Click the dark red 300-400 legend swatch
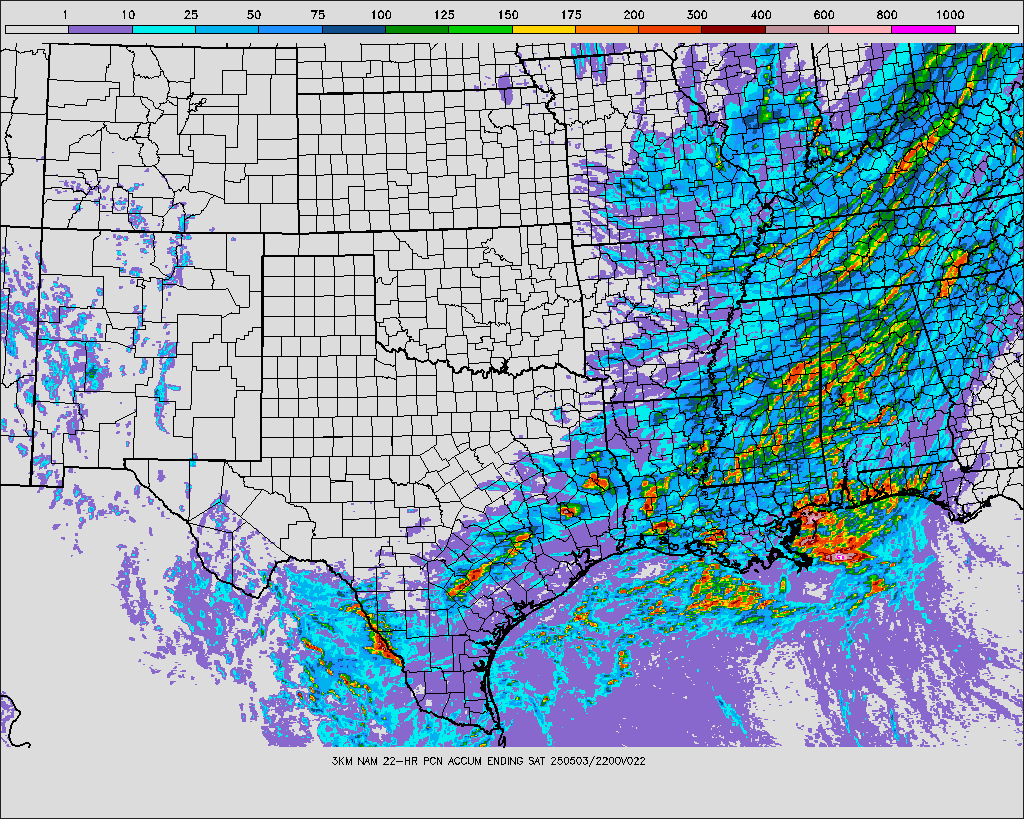Viewport: 1024px width, 819px height. [734, 29]
